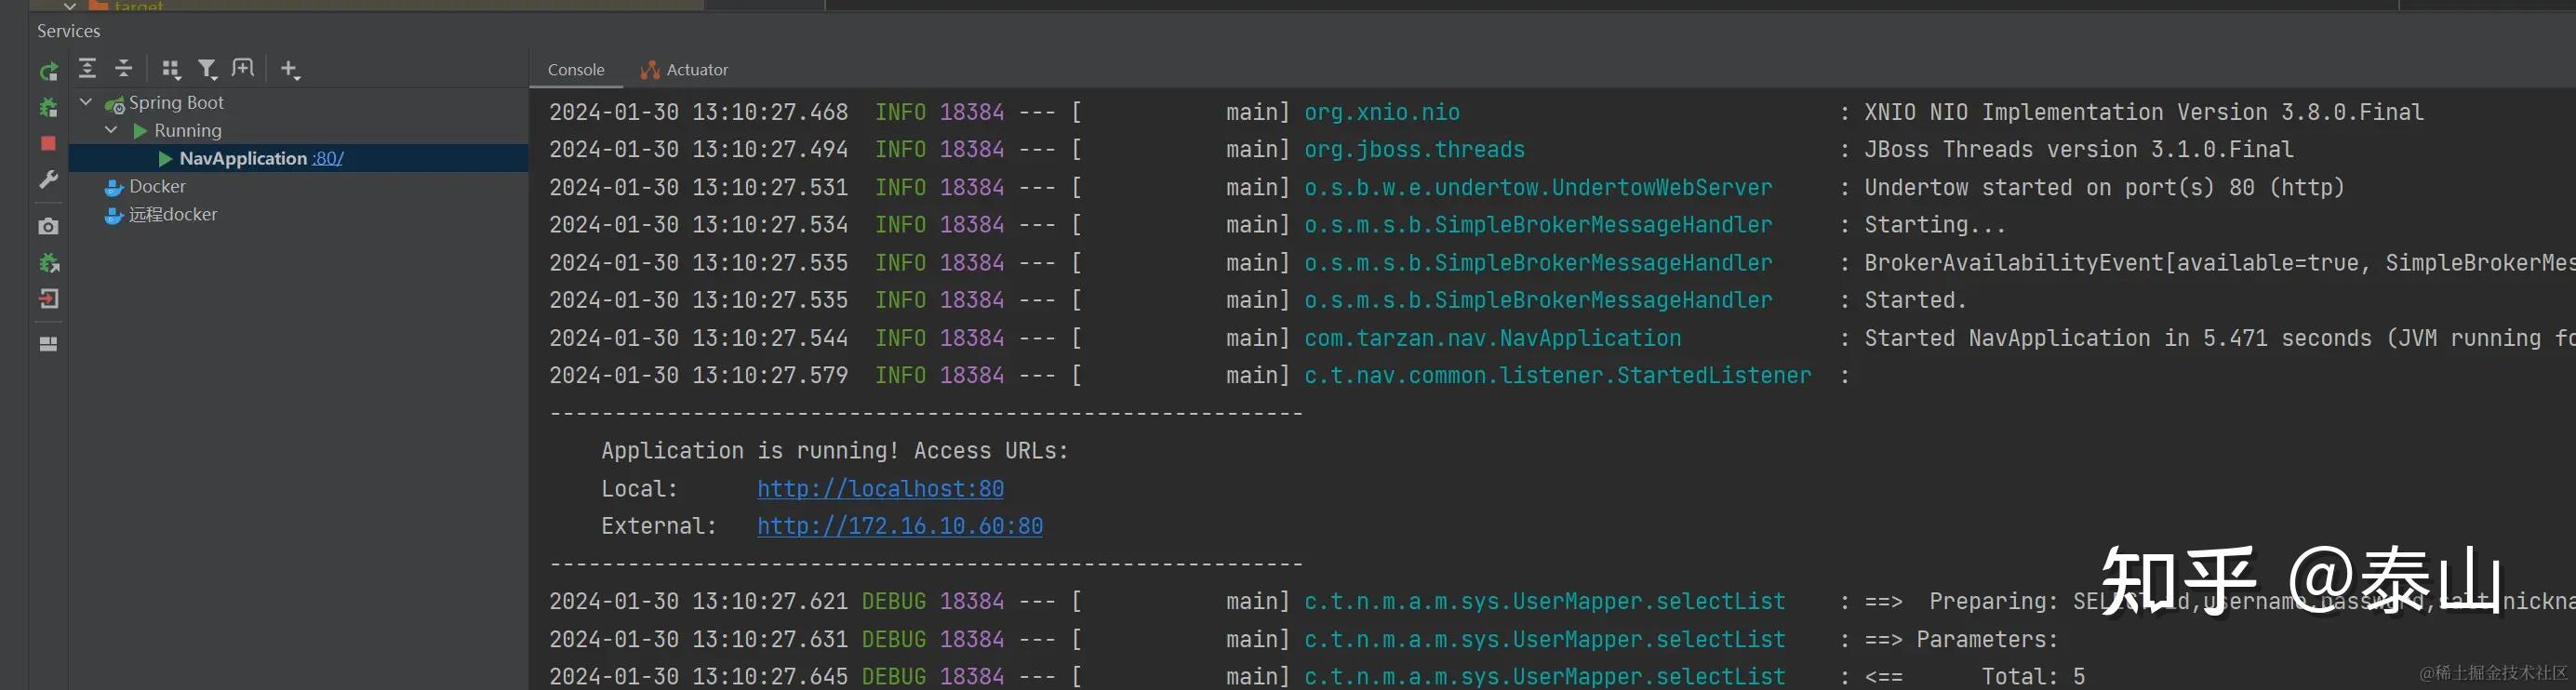
Task: Click the camera thread dump icon
Action: coord(48,227)
